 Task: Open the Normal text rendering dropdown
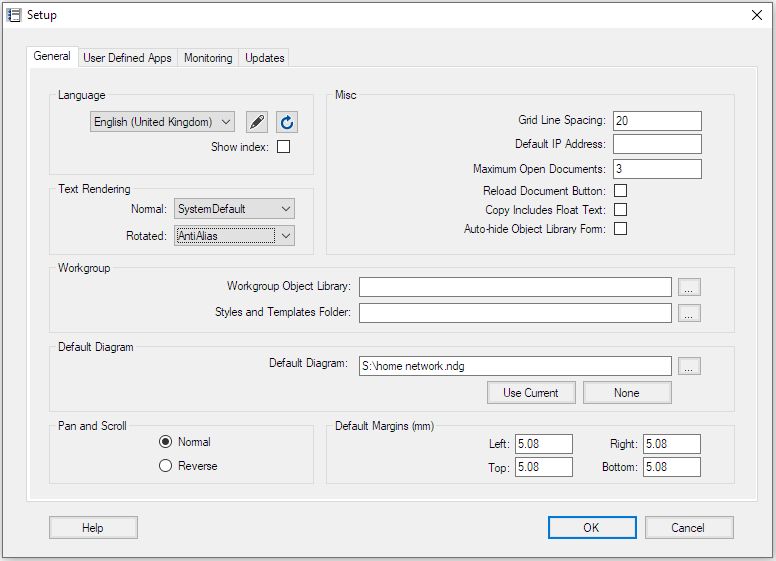234,209
